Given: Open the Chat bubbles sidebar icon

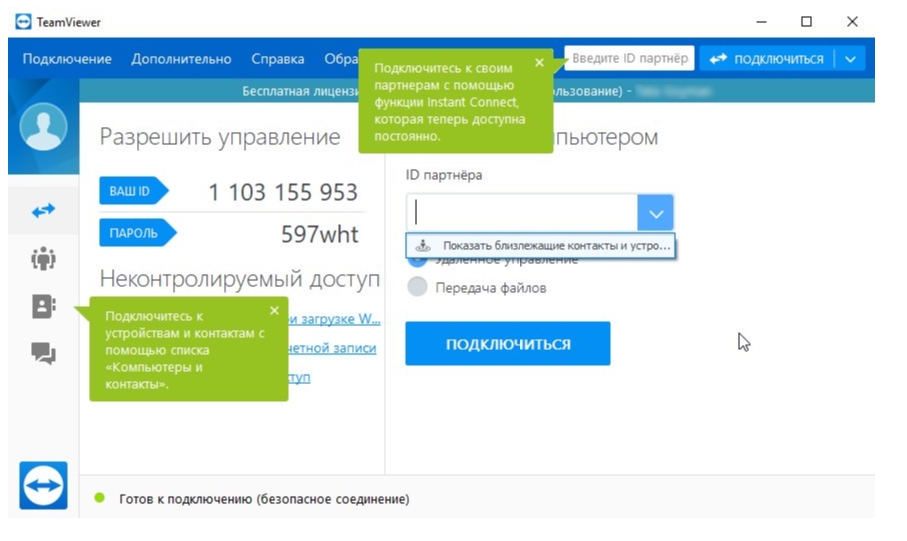Looking at the screenshot, I should [43, 353].
